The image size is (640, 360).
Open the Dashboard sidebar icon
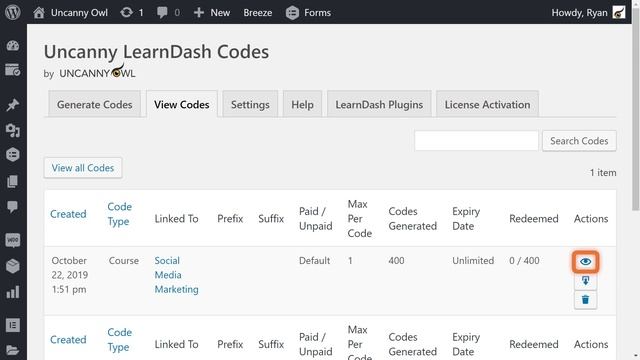point(13,45)
